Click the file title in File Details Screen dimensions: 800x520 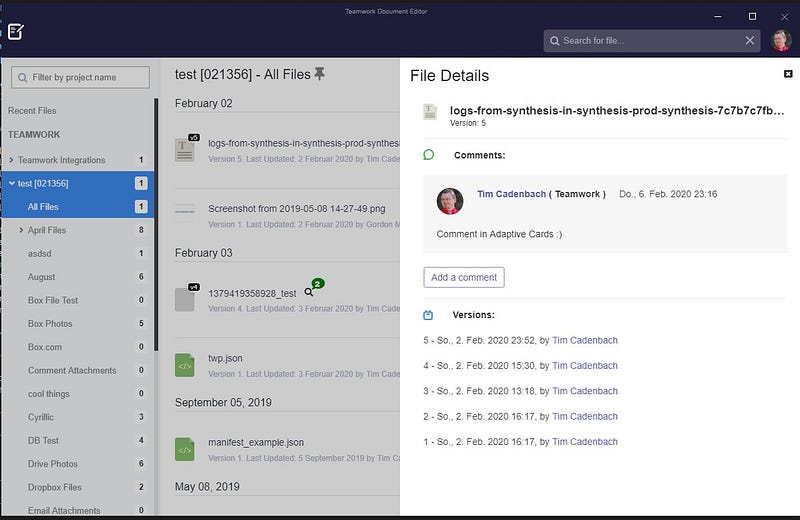click(617, 111)
